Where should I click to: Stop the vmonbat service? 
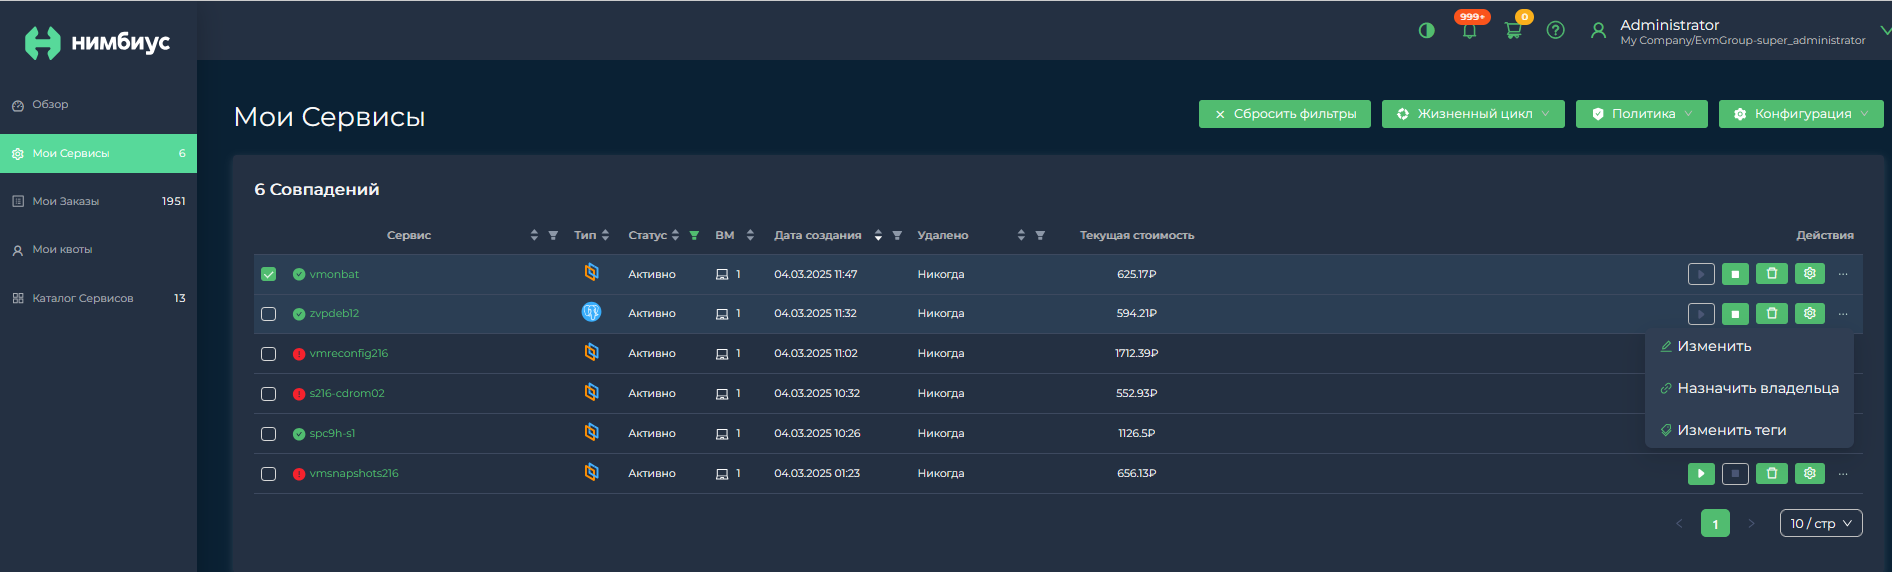pos(1735,274)
